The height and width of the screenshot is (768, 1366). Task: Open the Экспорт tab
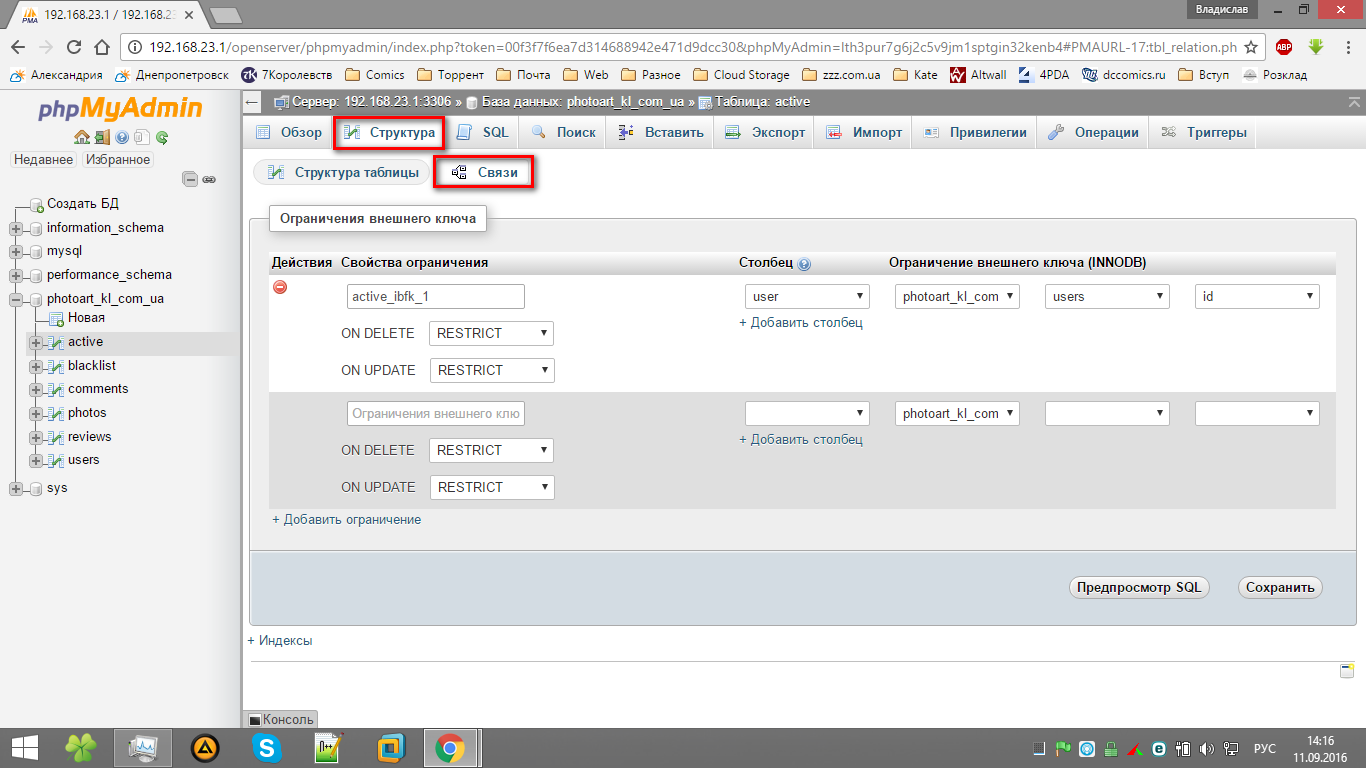(x=765, y=132)
